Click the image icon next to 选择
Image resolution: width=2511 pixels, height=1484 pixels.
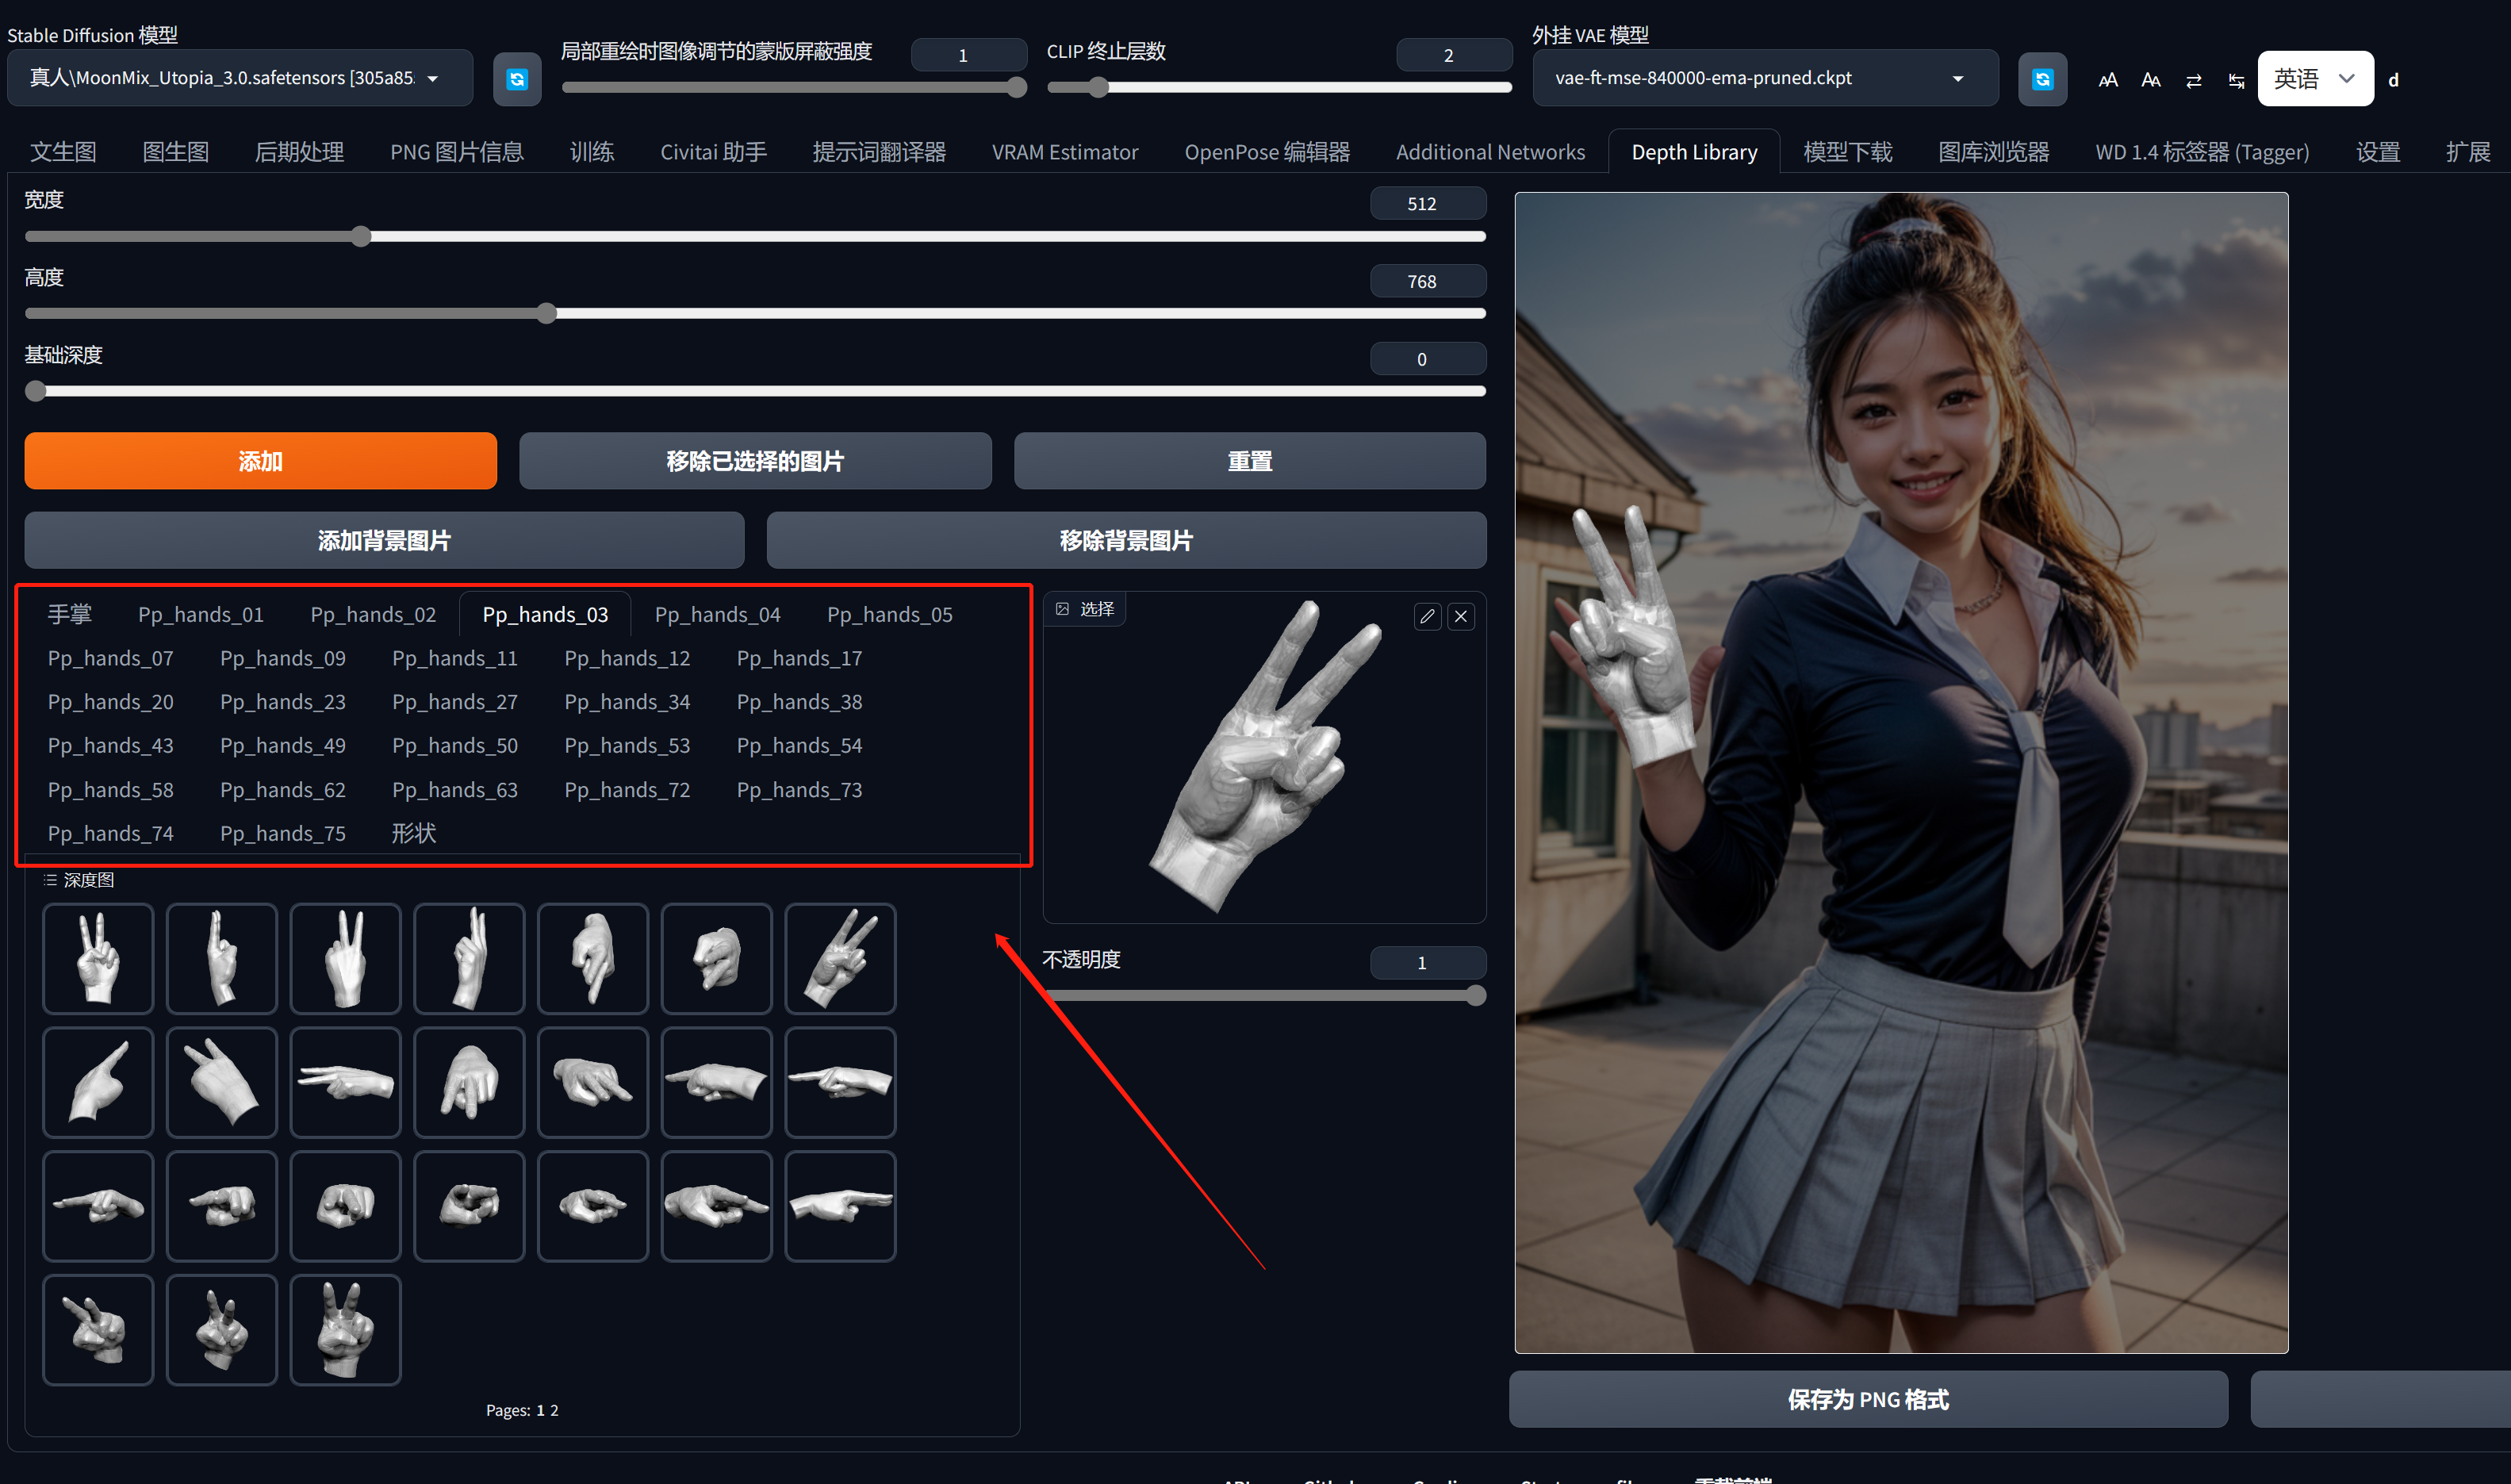pos(1062,608)
